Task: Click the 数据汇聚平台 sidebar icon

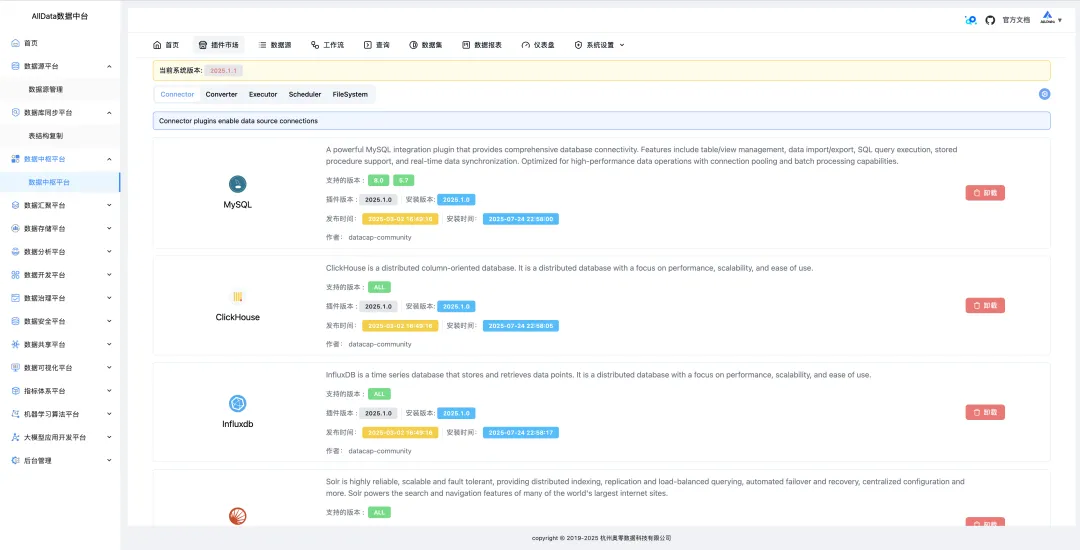Action: pyautogui.click(x=15, y=205)
